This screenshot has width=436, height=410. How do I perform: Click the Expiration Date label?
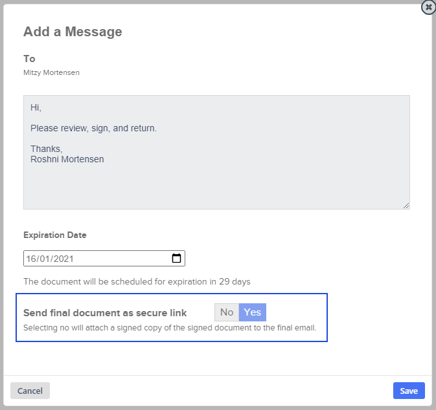point(55,235)
